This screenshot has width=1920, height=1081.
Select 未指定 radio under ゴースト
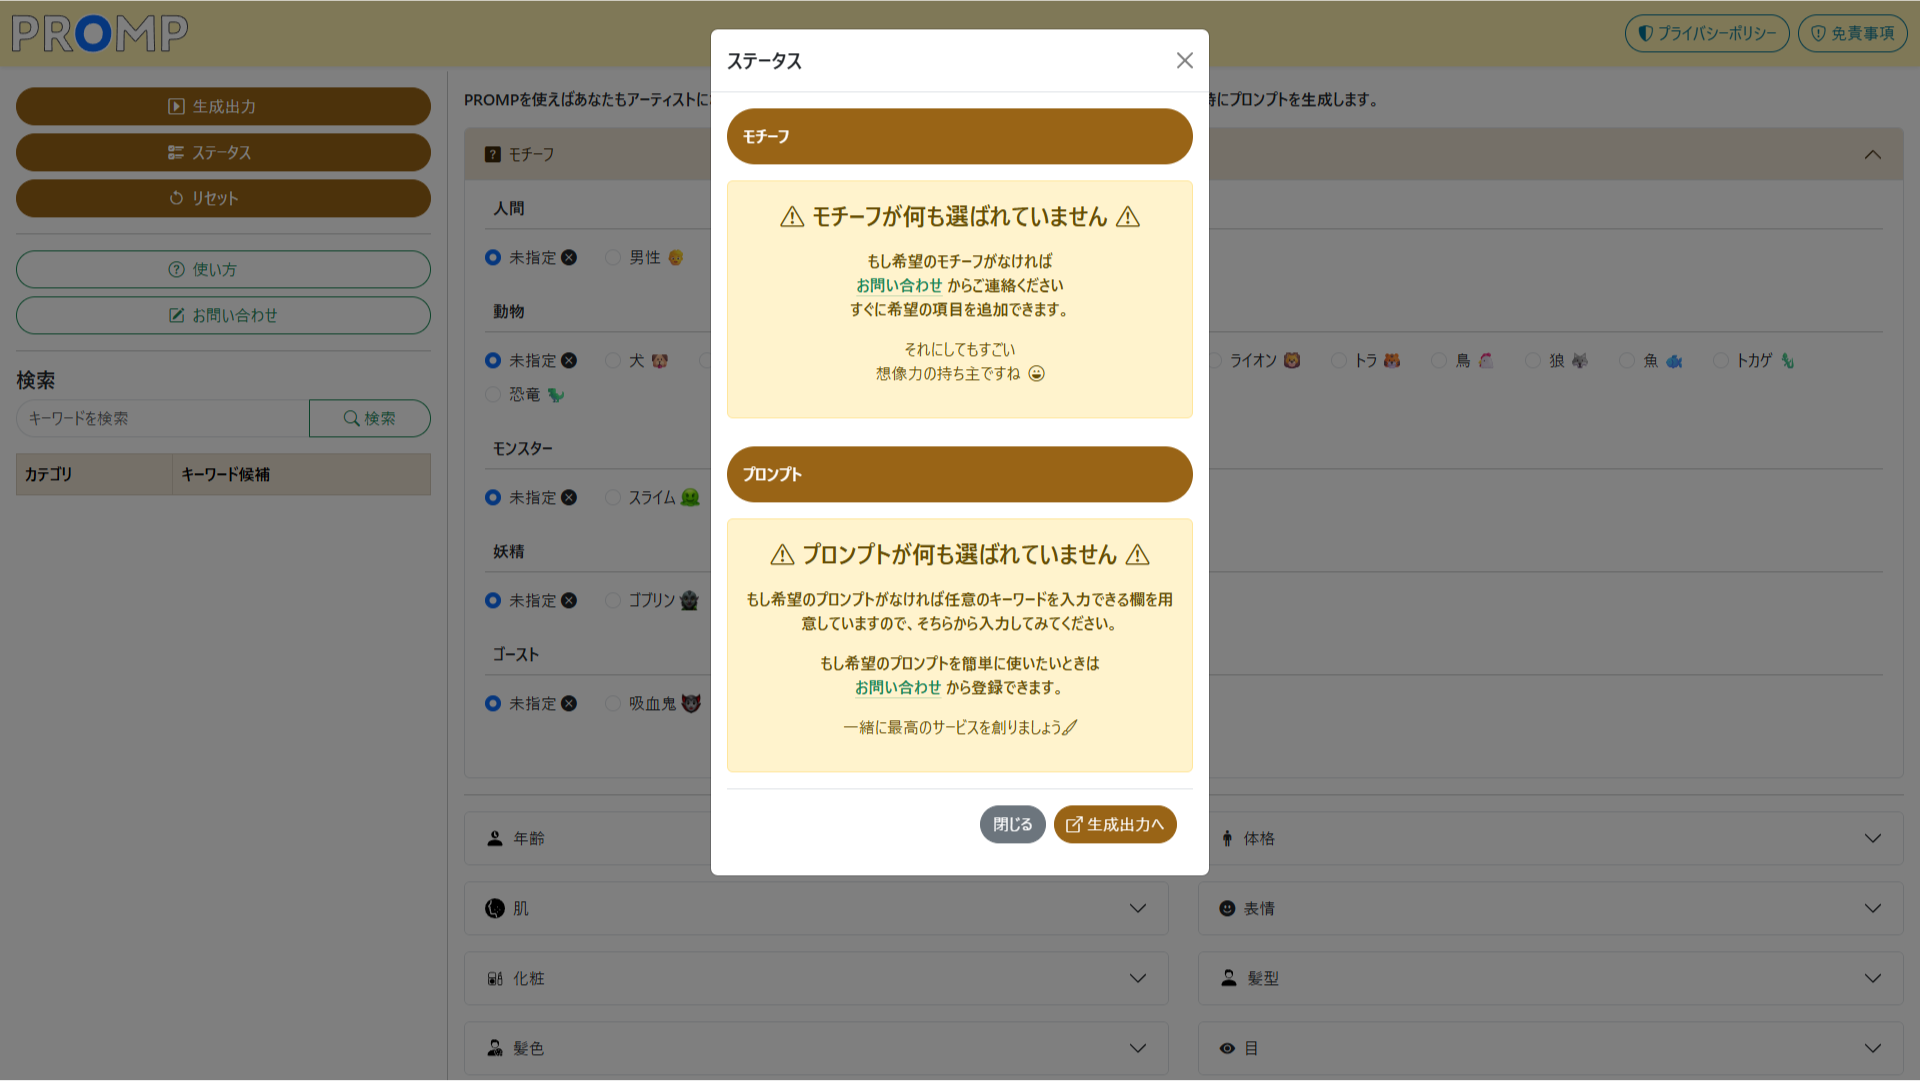(x=493, y=704)
